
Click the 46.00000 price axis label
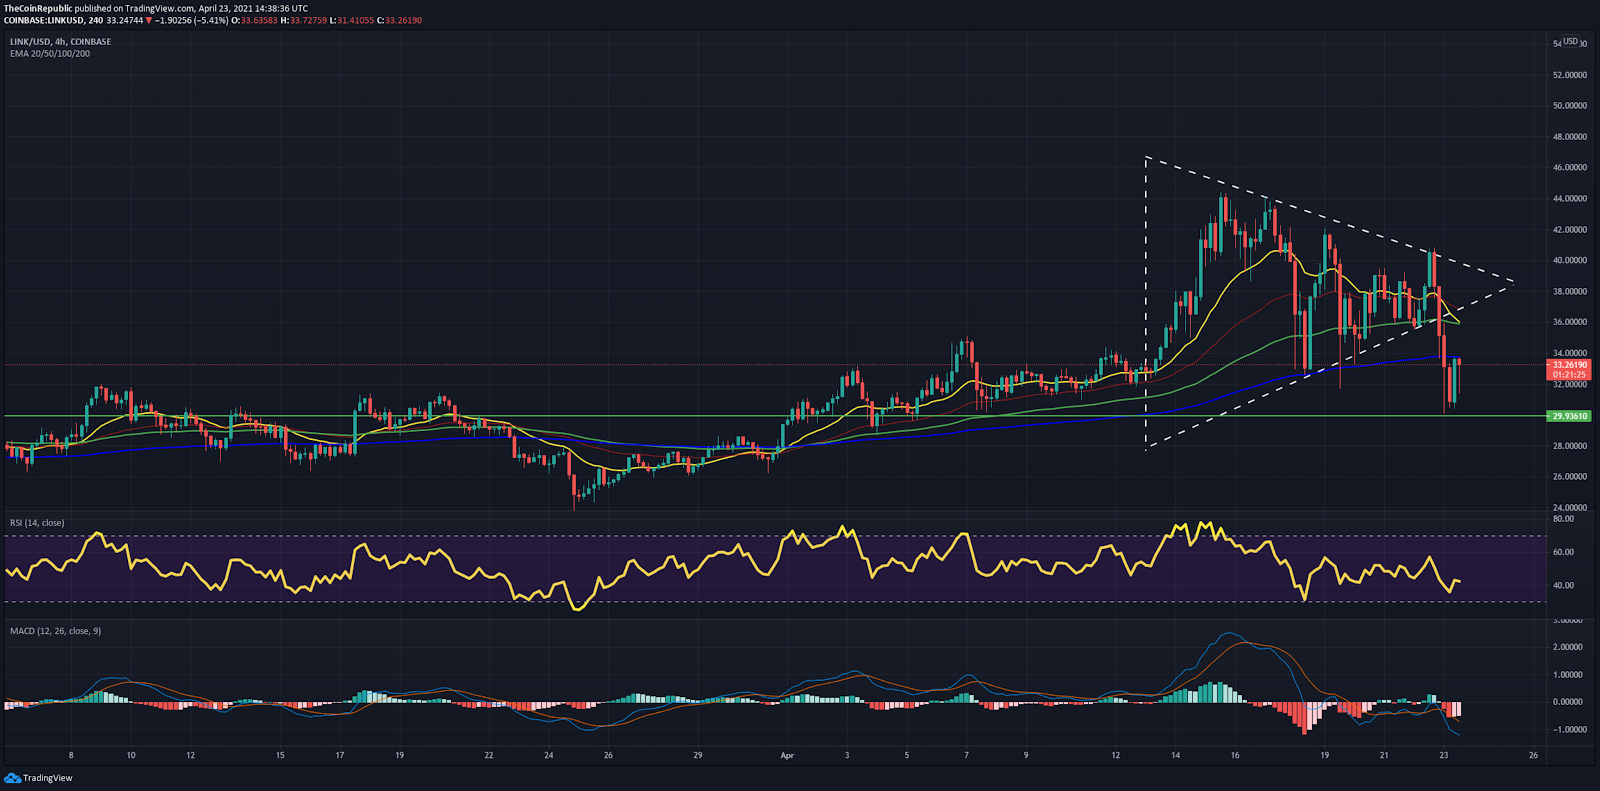[x=1570, y=168]
